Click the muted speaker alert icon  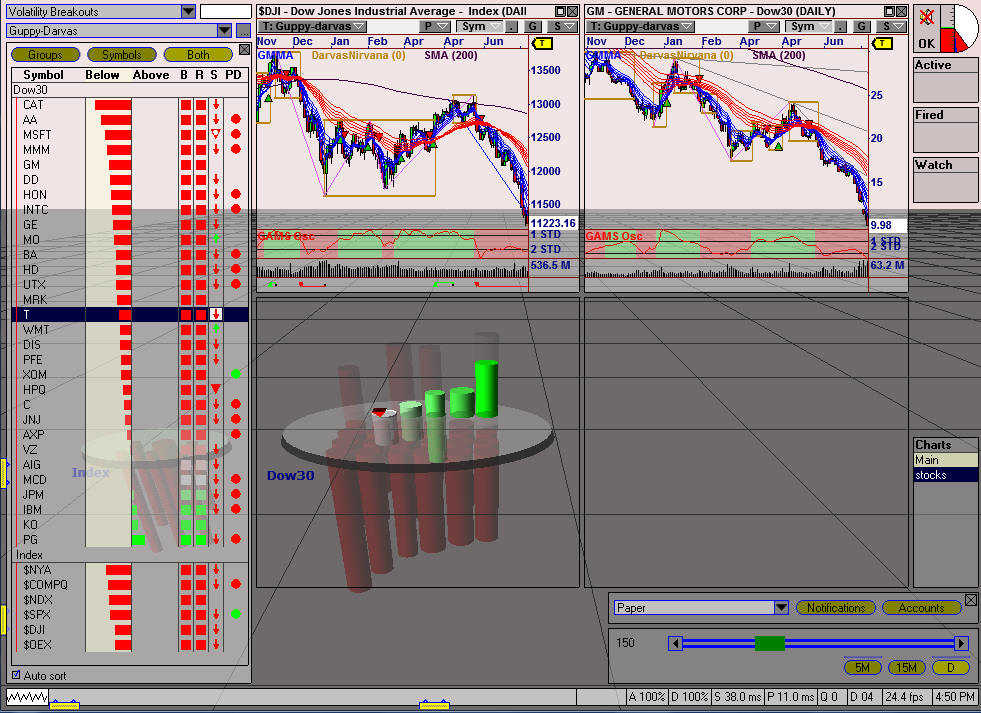point(927,18)
